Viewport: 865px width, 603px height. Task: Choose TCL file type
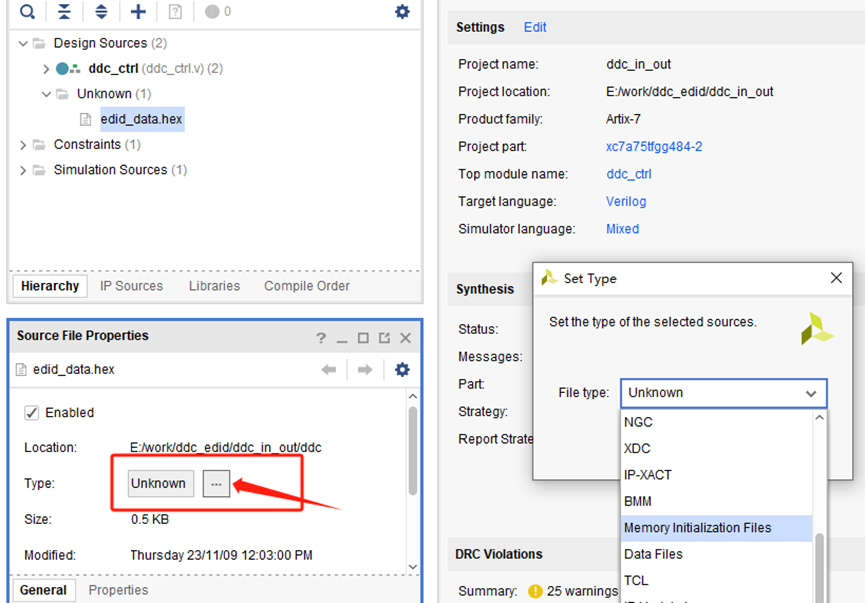(x=717, y=580)
